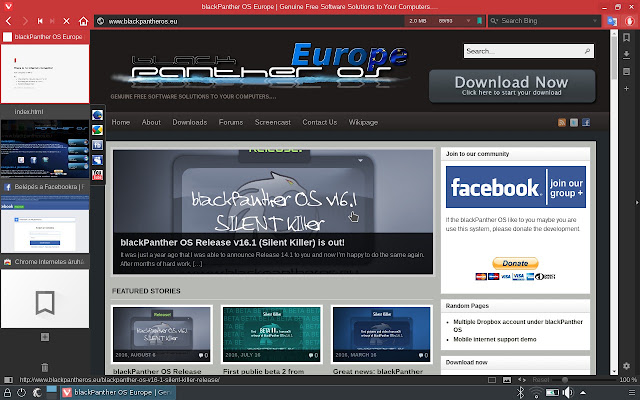The height and width of the screenshot is (400, 640).
Task: Bookmark this page from address bar
Action: coord(480,21)
